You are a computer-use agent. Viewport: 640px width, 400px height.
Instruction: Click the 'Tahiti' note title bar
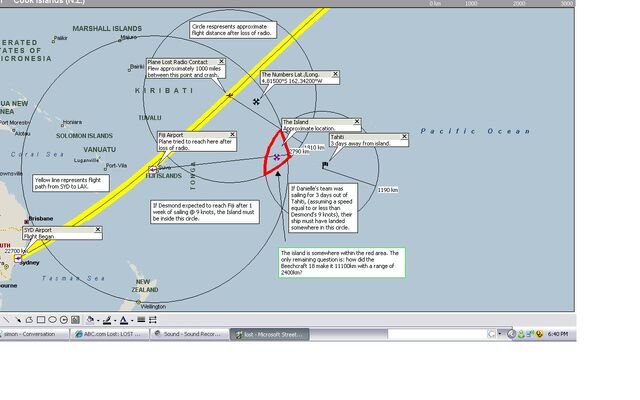(366, 137)
